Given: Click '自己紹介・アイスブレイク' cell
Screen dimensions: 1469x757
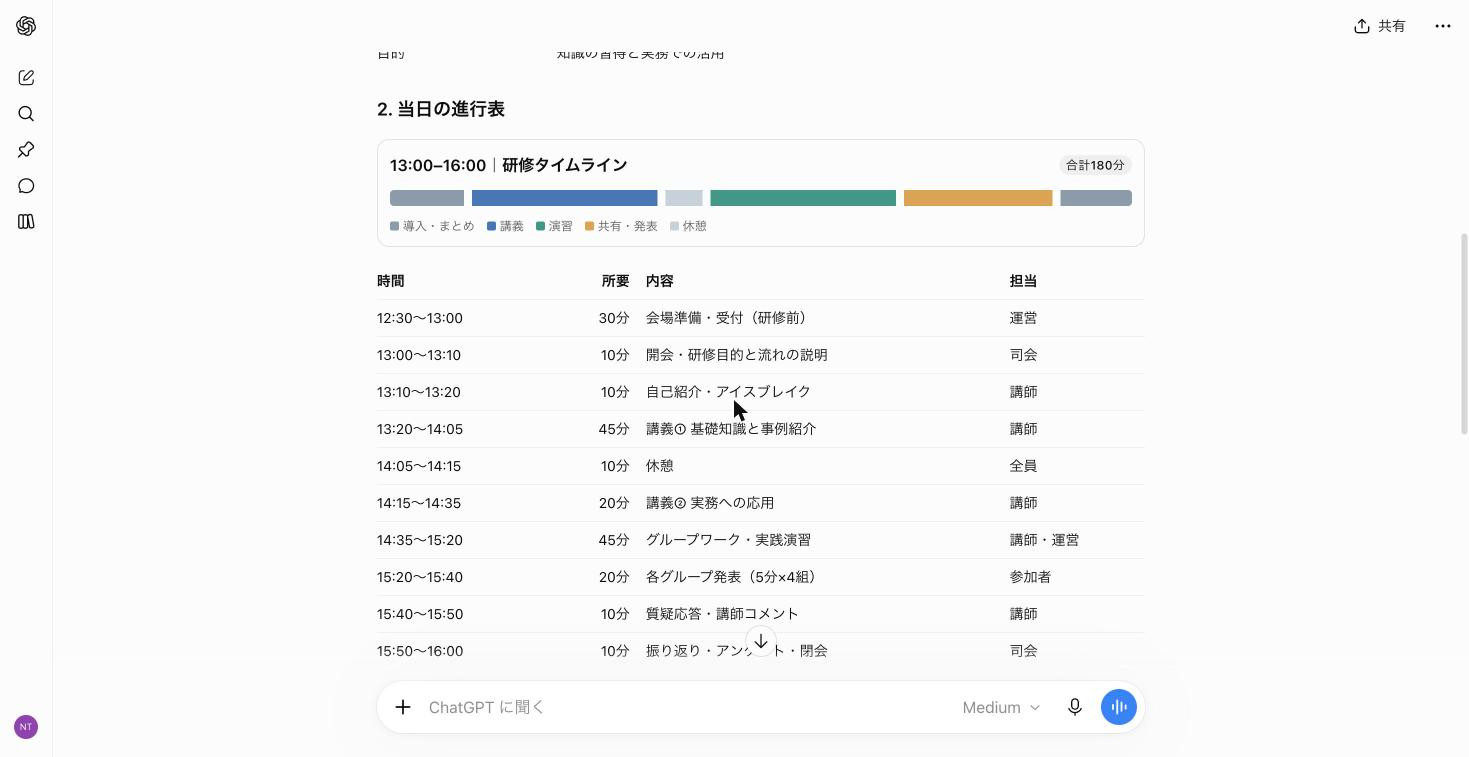Looking at the screenshot, I should coord(729,392).
